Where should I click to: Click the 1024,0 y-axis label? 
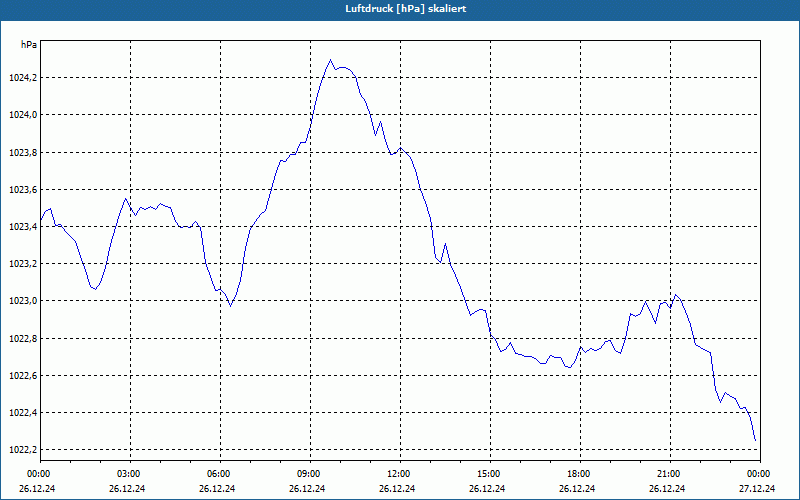23,115
